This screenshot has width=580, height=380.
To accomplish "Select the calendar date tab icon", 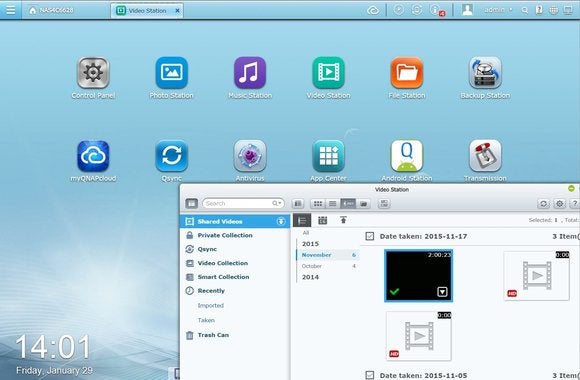I will pos(323,220).
